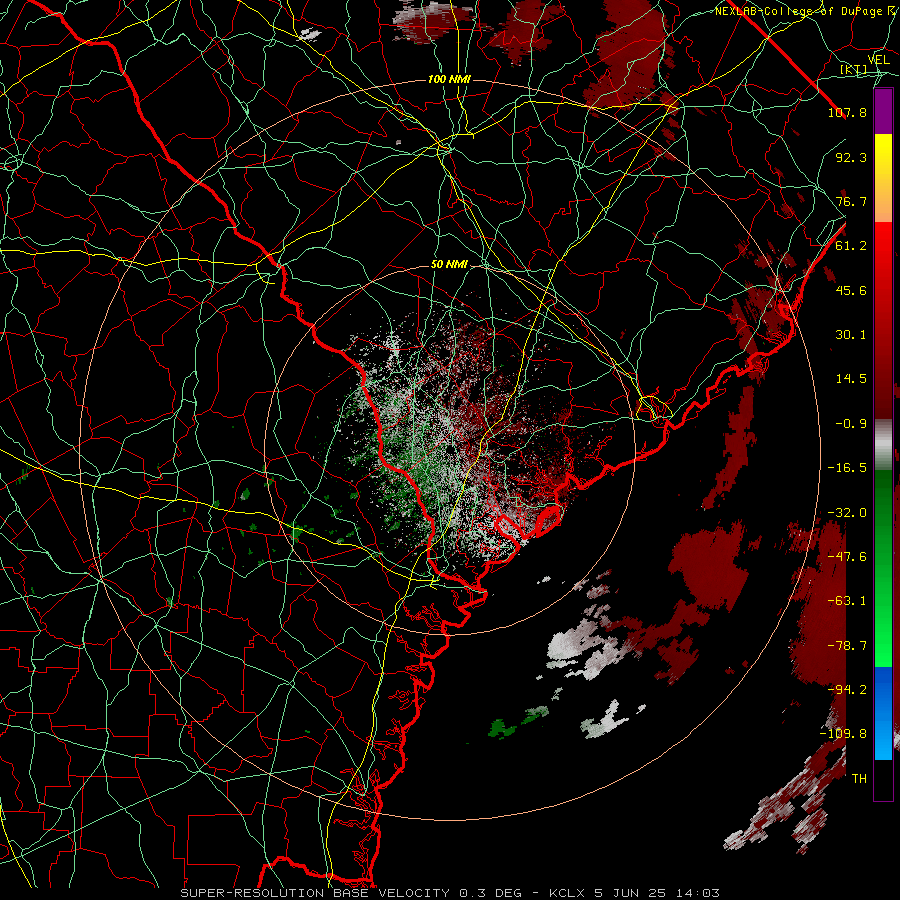
Task: Click the 14:03 timestamp text
Action: click(698, 893)
